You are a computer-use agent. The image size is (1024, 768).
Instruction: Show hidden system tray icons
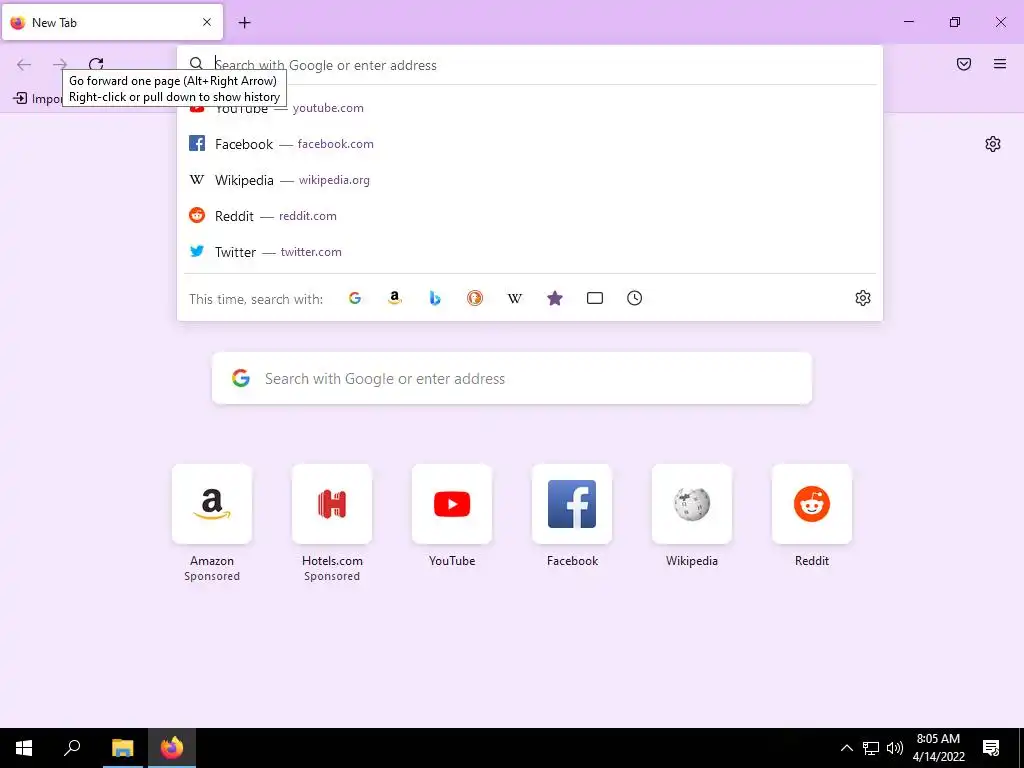(x=846, y=748)
